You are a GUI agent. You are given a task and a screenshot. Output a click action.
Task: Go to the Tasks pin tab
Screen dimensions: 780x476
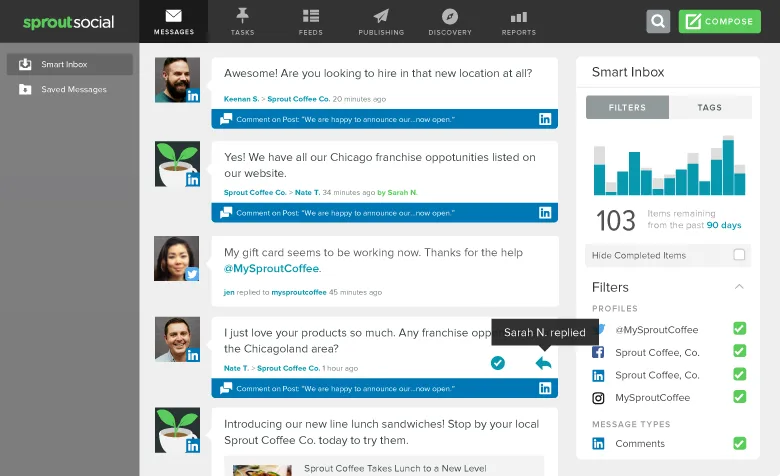(x=242, y=21)
